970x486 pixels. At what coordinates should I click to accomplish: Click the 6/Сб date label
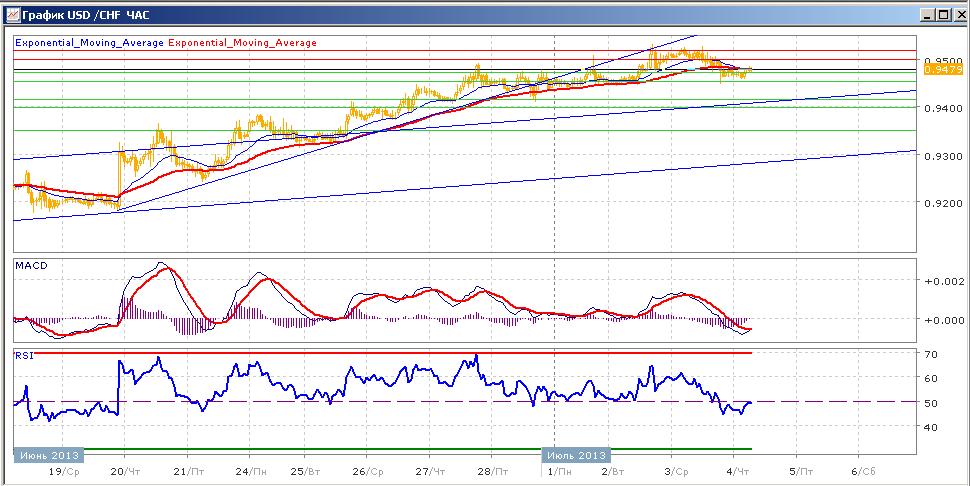tap(862, 471)
